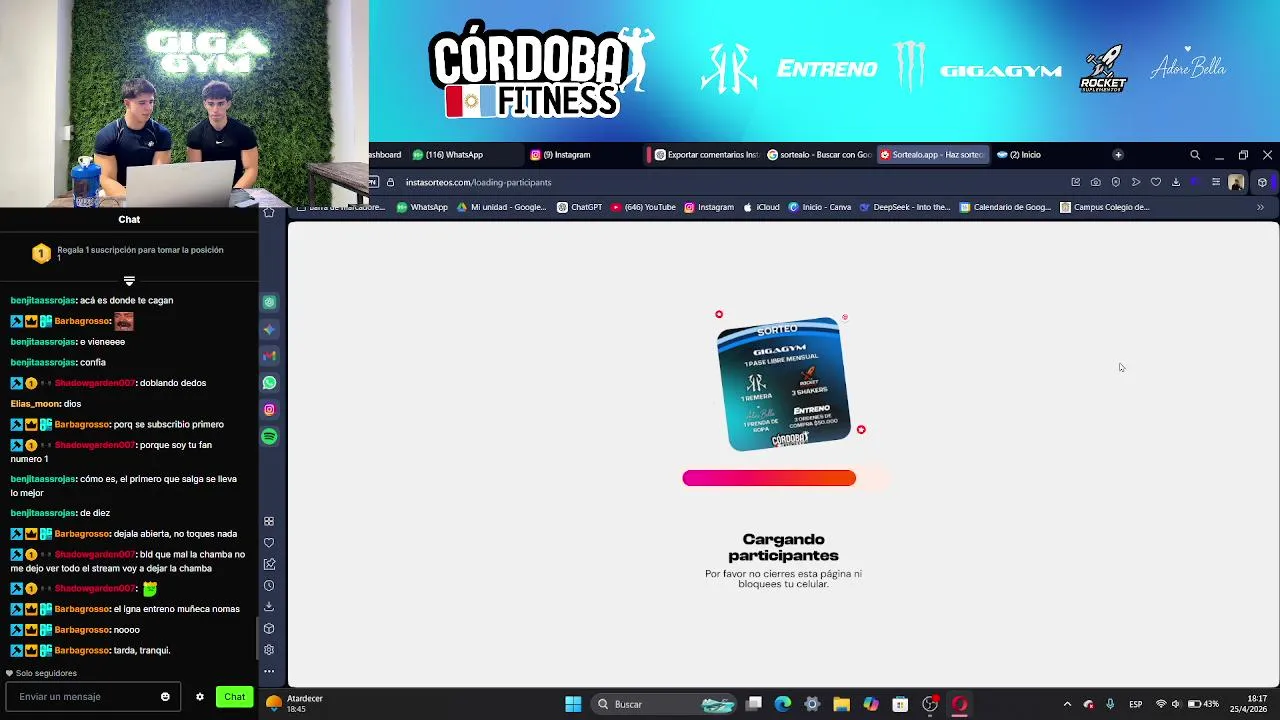Switch to sortealo - Buscar con Google tab

coord(819,155)
